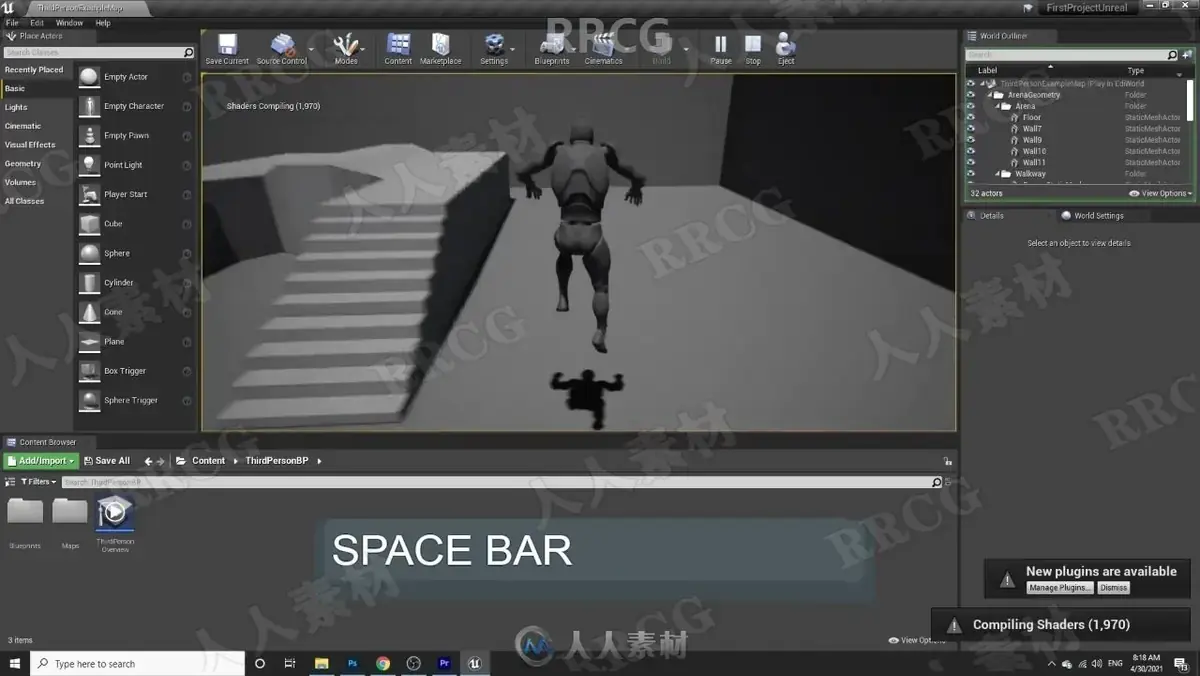Select the Lights category

(16, 107)
